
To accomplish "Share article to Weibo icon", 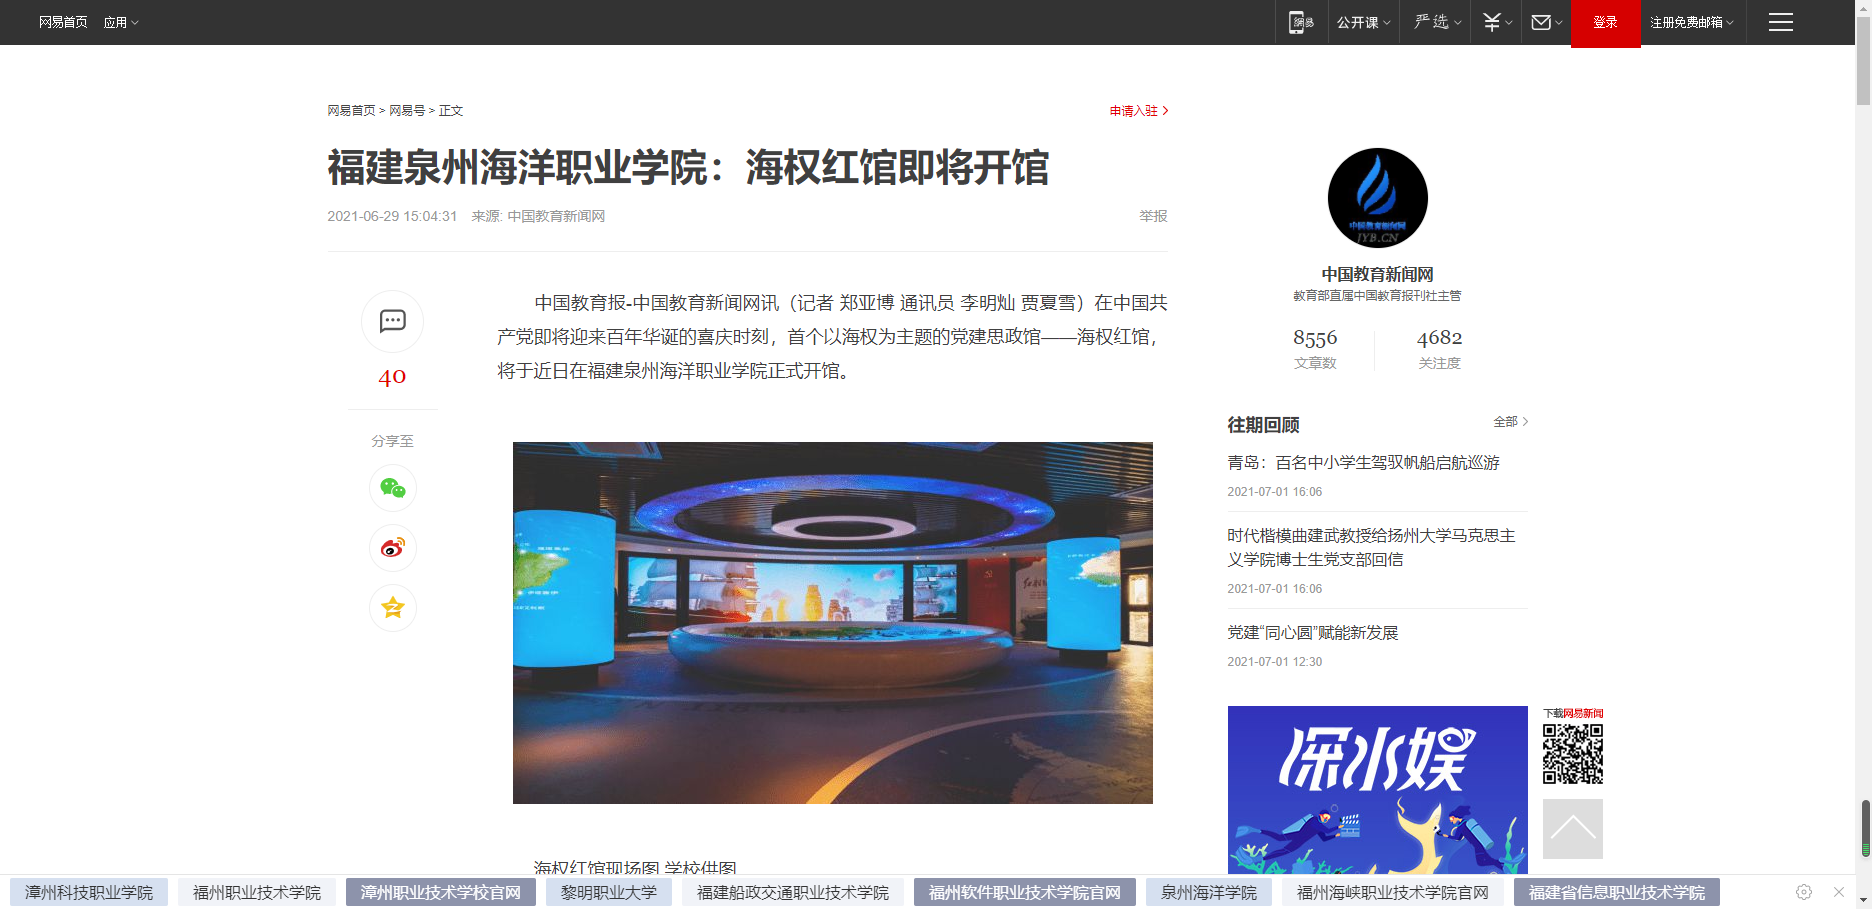I will tap(392, 548).
